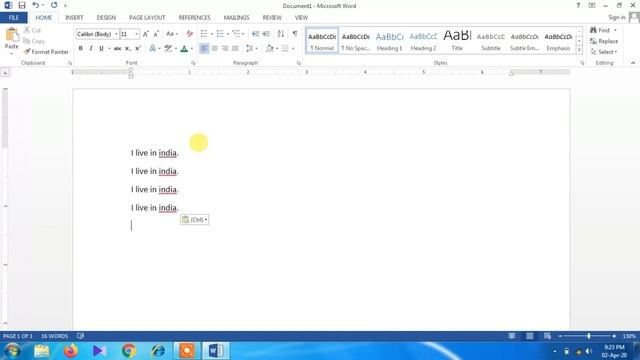
Task: Open the Calibri font name dropdown
Action: point(116,34)
